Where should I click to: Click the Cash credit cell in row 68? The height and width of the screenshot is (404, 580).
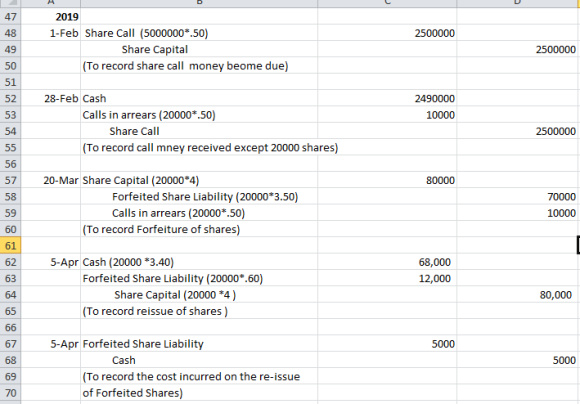(199, 360)
